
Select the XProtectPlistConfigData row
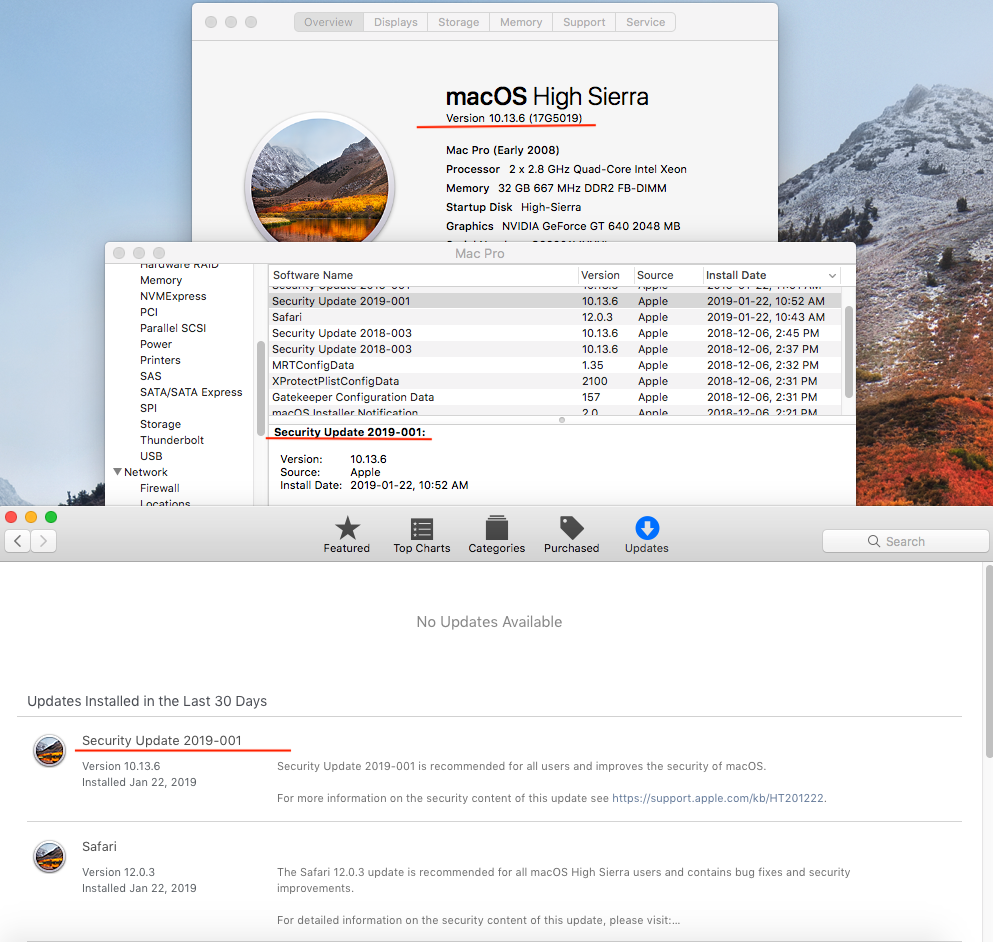click(555, 381)
